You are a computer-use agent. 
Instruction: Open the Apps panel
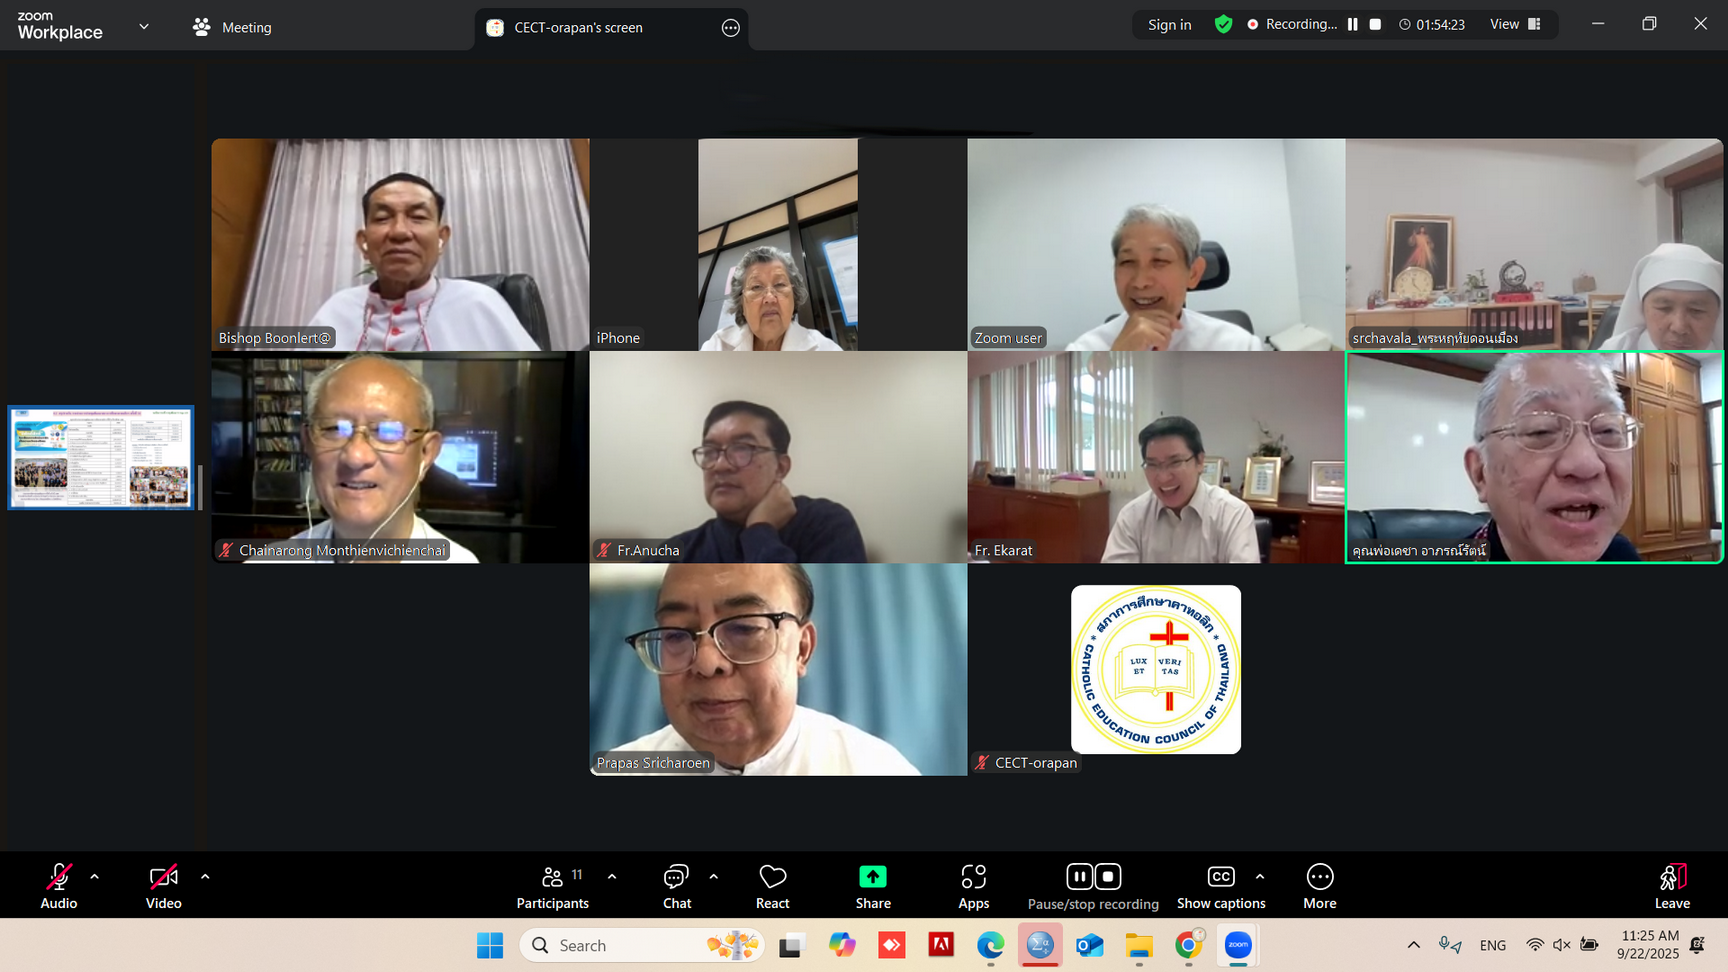coord(973,886)
